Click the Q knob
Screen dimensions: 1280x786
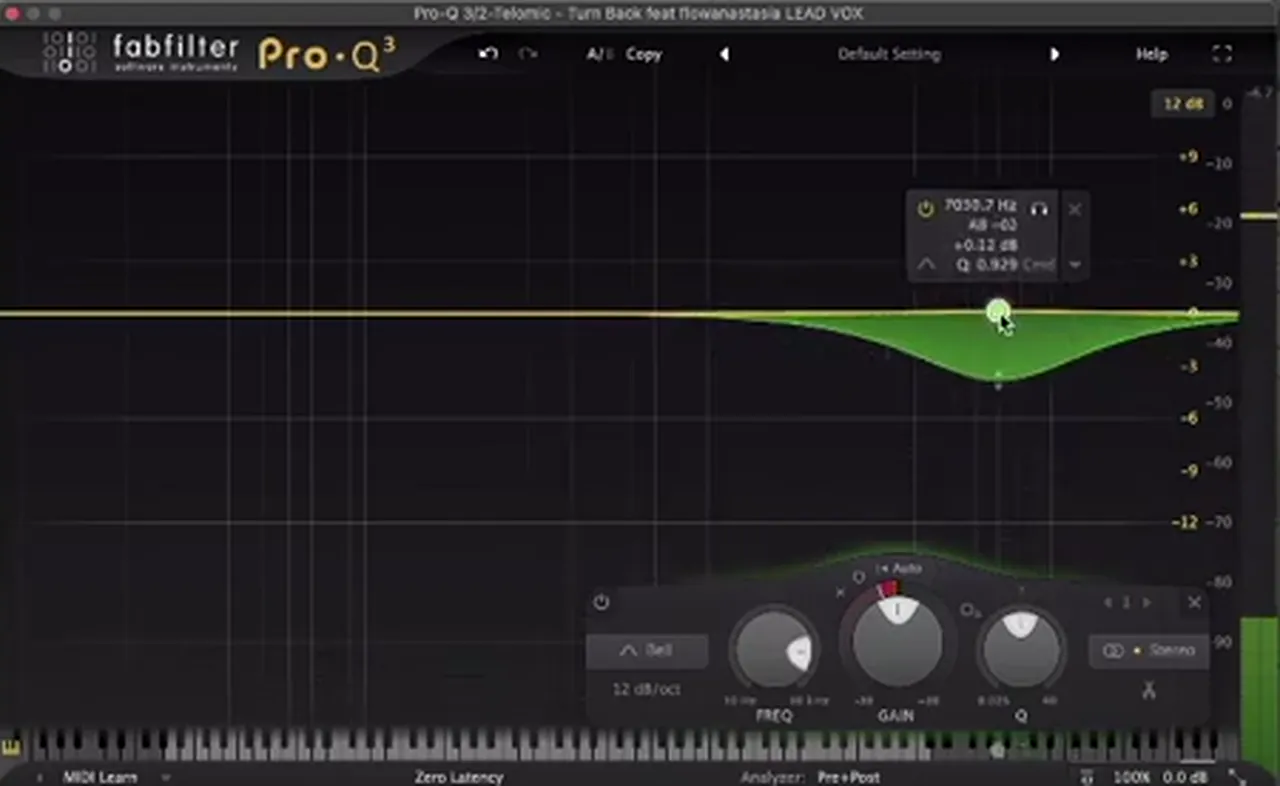point(1021,650)
